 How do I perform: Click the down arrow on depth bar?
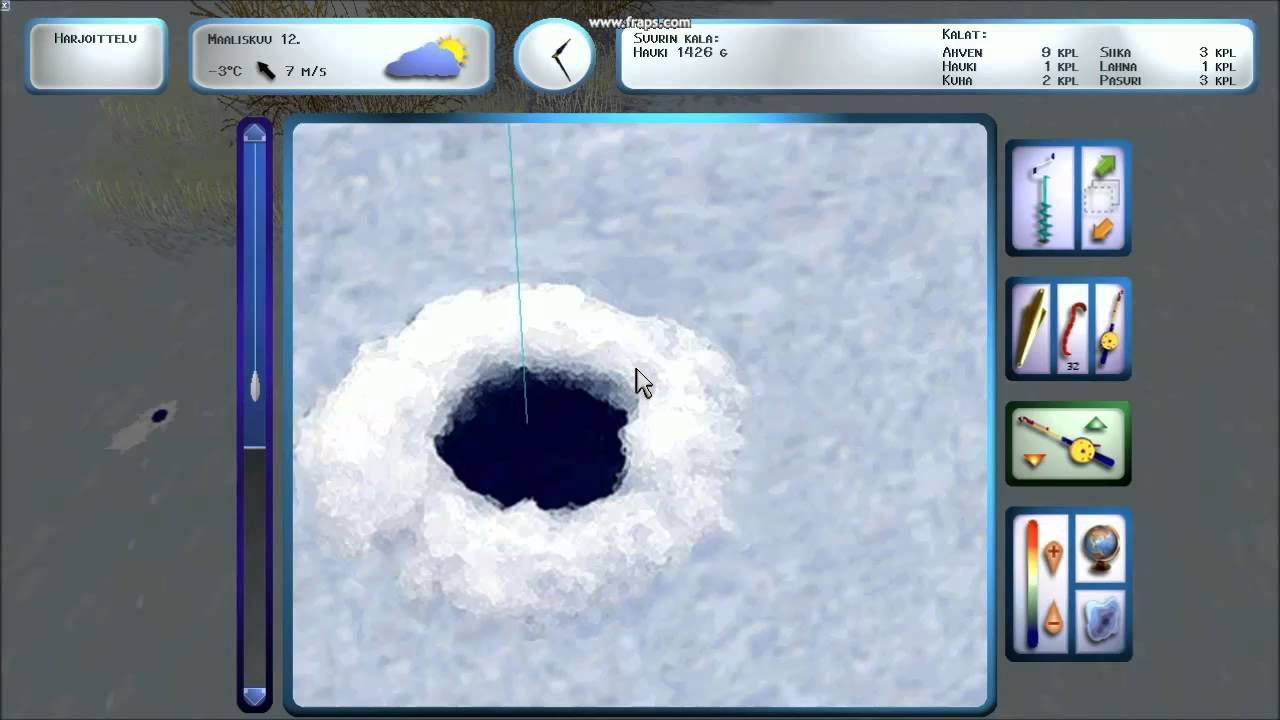(x=255, y=695)
